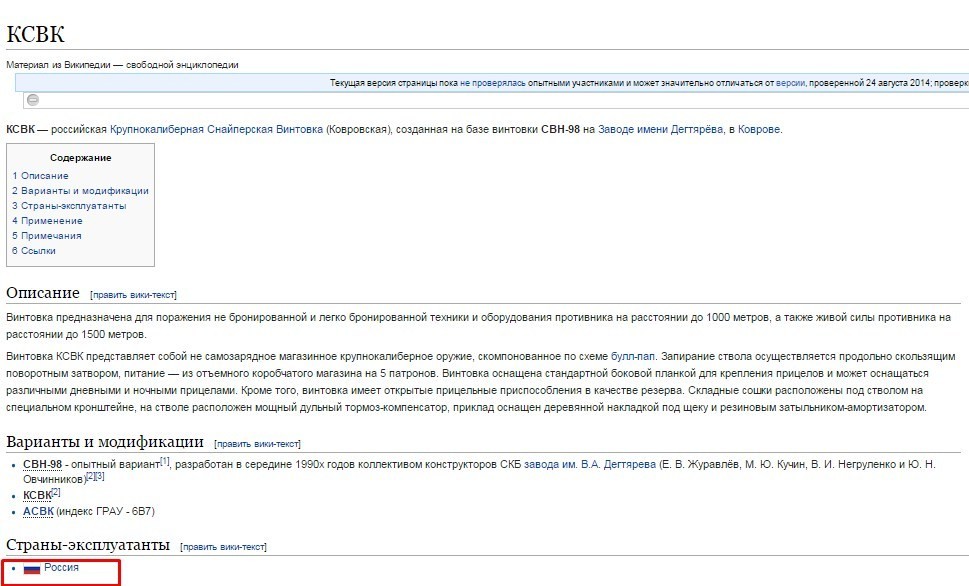Viewport: 969px width, 586px height.
Task: Follow the Крупнокалиберная Снайперская Винтовка link
Action: point(216,129)
